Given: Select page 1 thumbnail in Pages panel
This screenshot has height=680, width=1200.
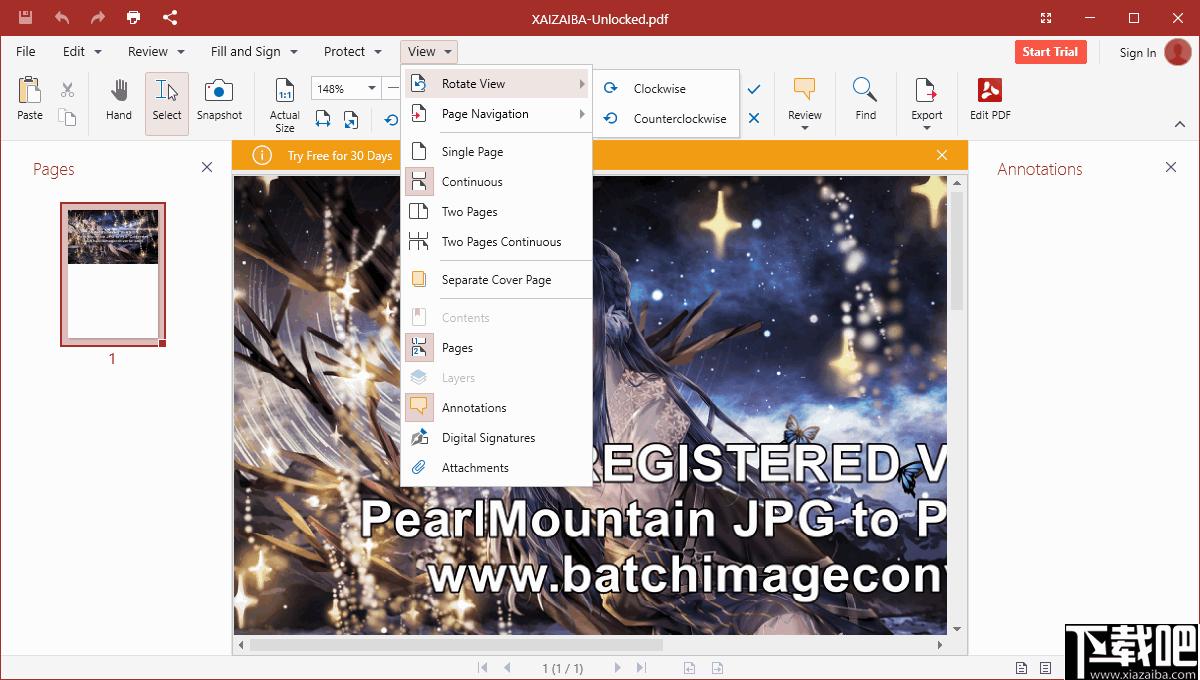Looking at the screenshot, I should pos(113,275).
